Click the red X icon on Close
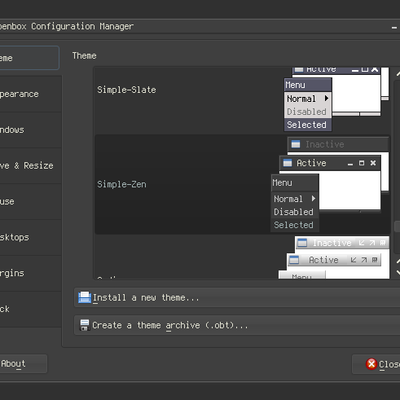Screen dimensions: 400x400 [x=371, y=364]
